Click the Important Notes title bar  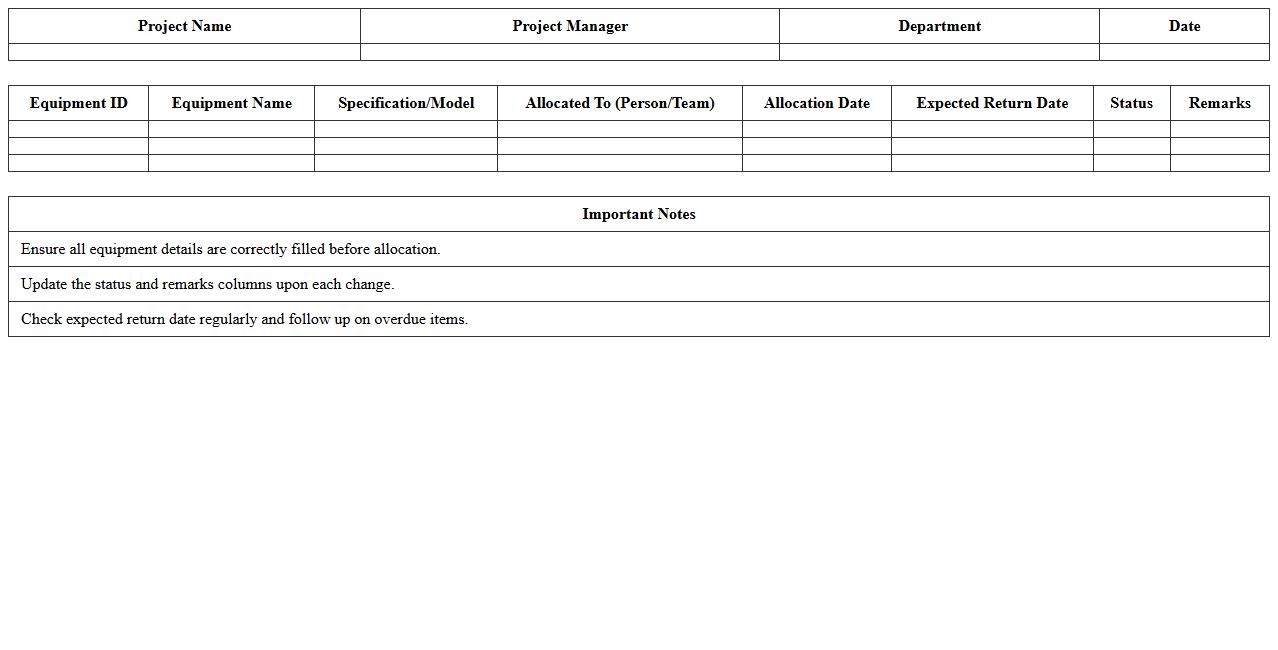tap(638, 214)
